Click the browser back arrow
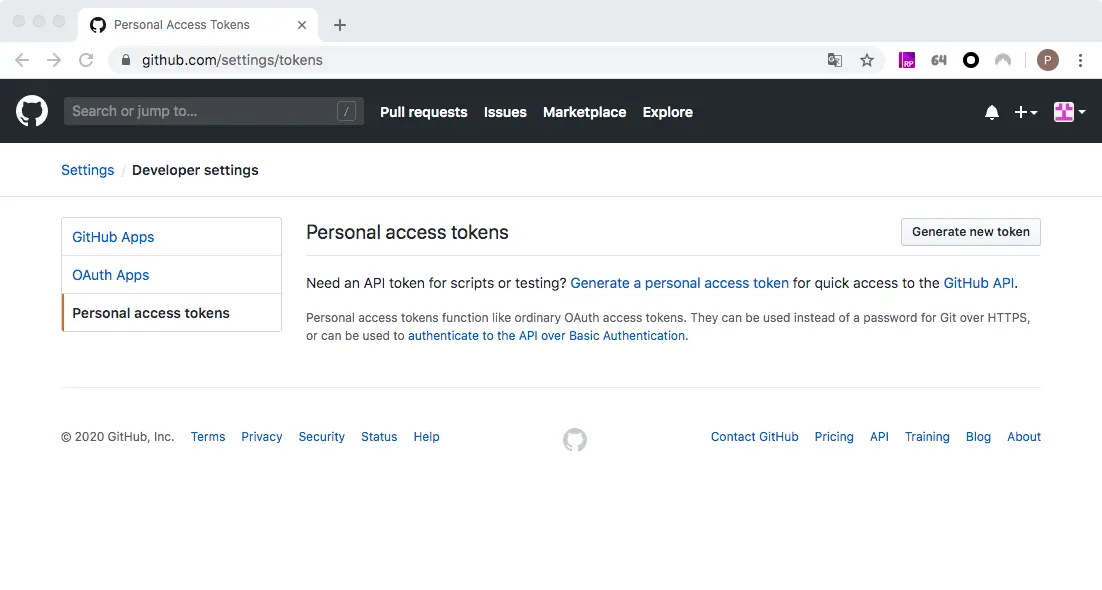 22,60
